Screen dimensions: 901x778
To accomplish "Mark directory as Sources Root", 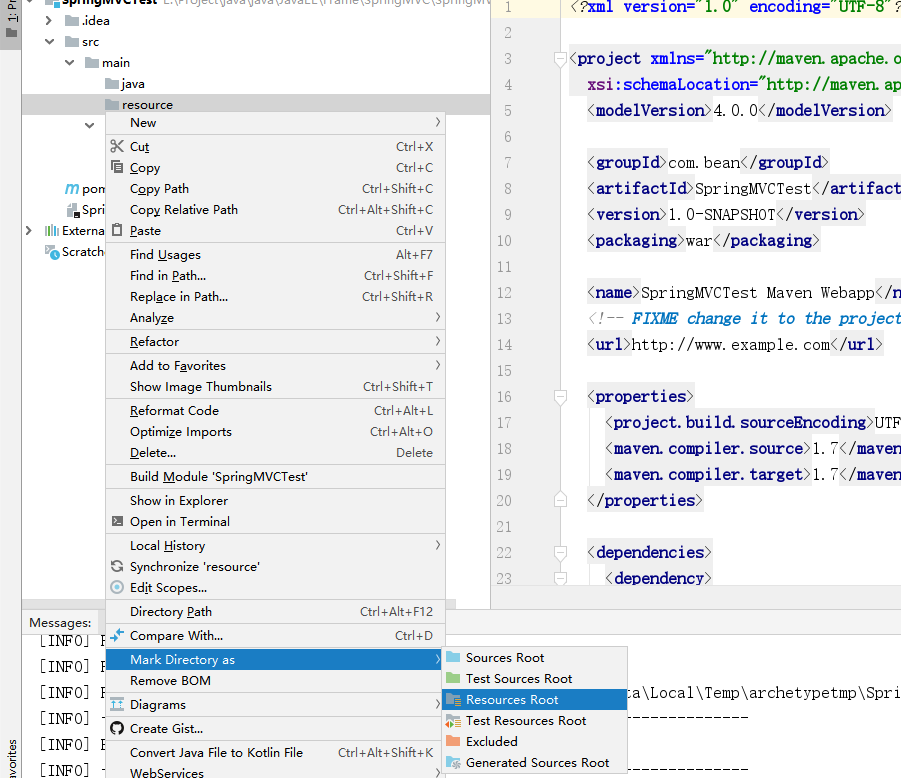I will (534, 657).
